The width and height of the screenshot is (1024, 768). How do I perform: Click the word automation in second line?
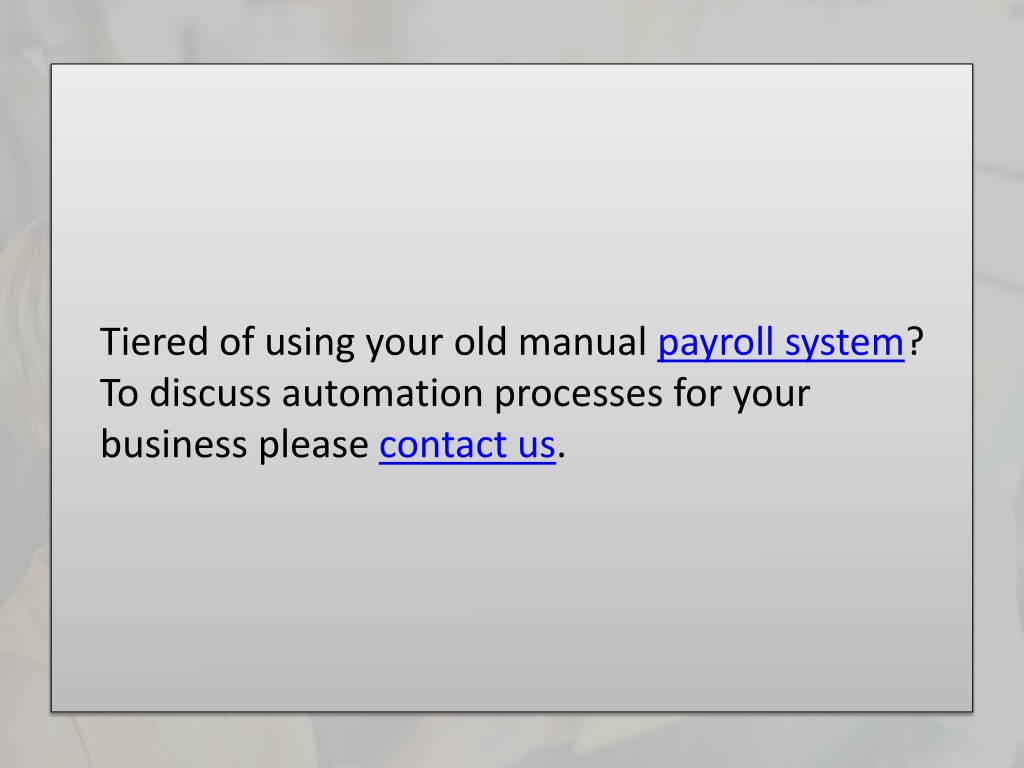(x=382, y=393)
